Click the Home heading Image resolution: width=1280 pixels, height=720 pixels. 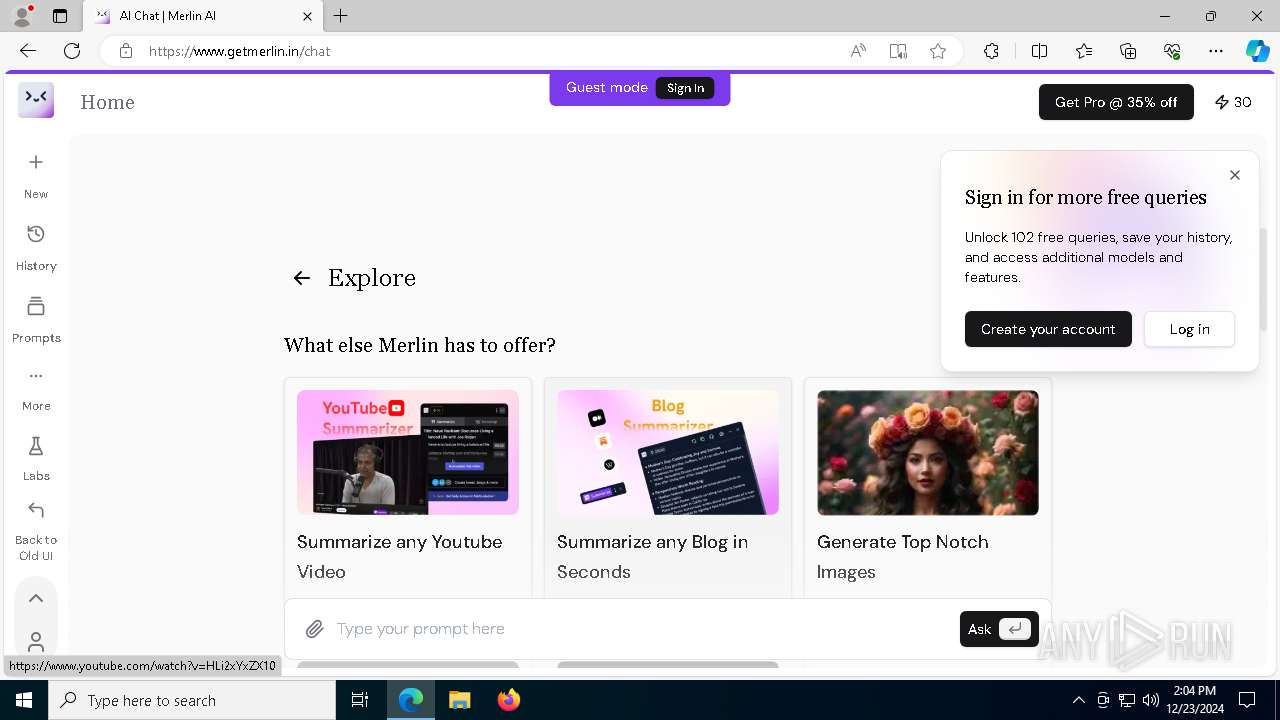click(107, 102)
